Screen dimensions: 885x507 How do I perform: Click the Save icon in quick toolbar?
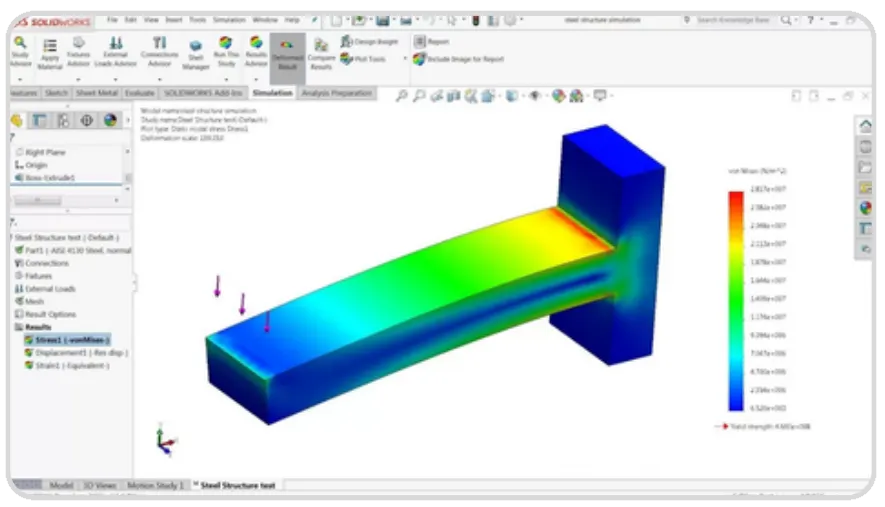383,20
